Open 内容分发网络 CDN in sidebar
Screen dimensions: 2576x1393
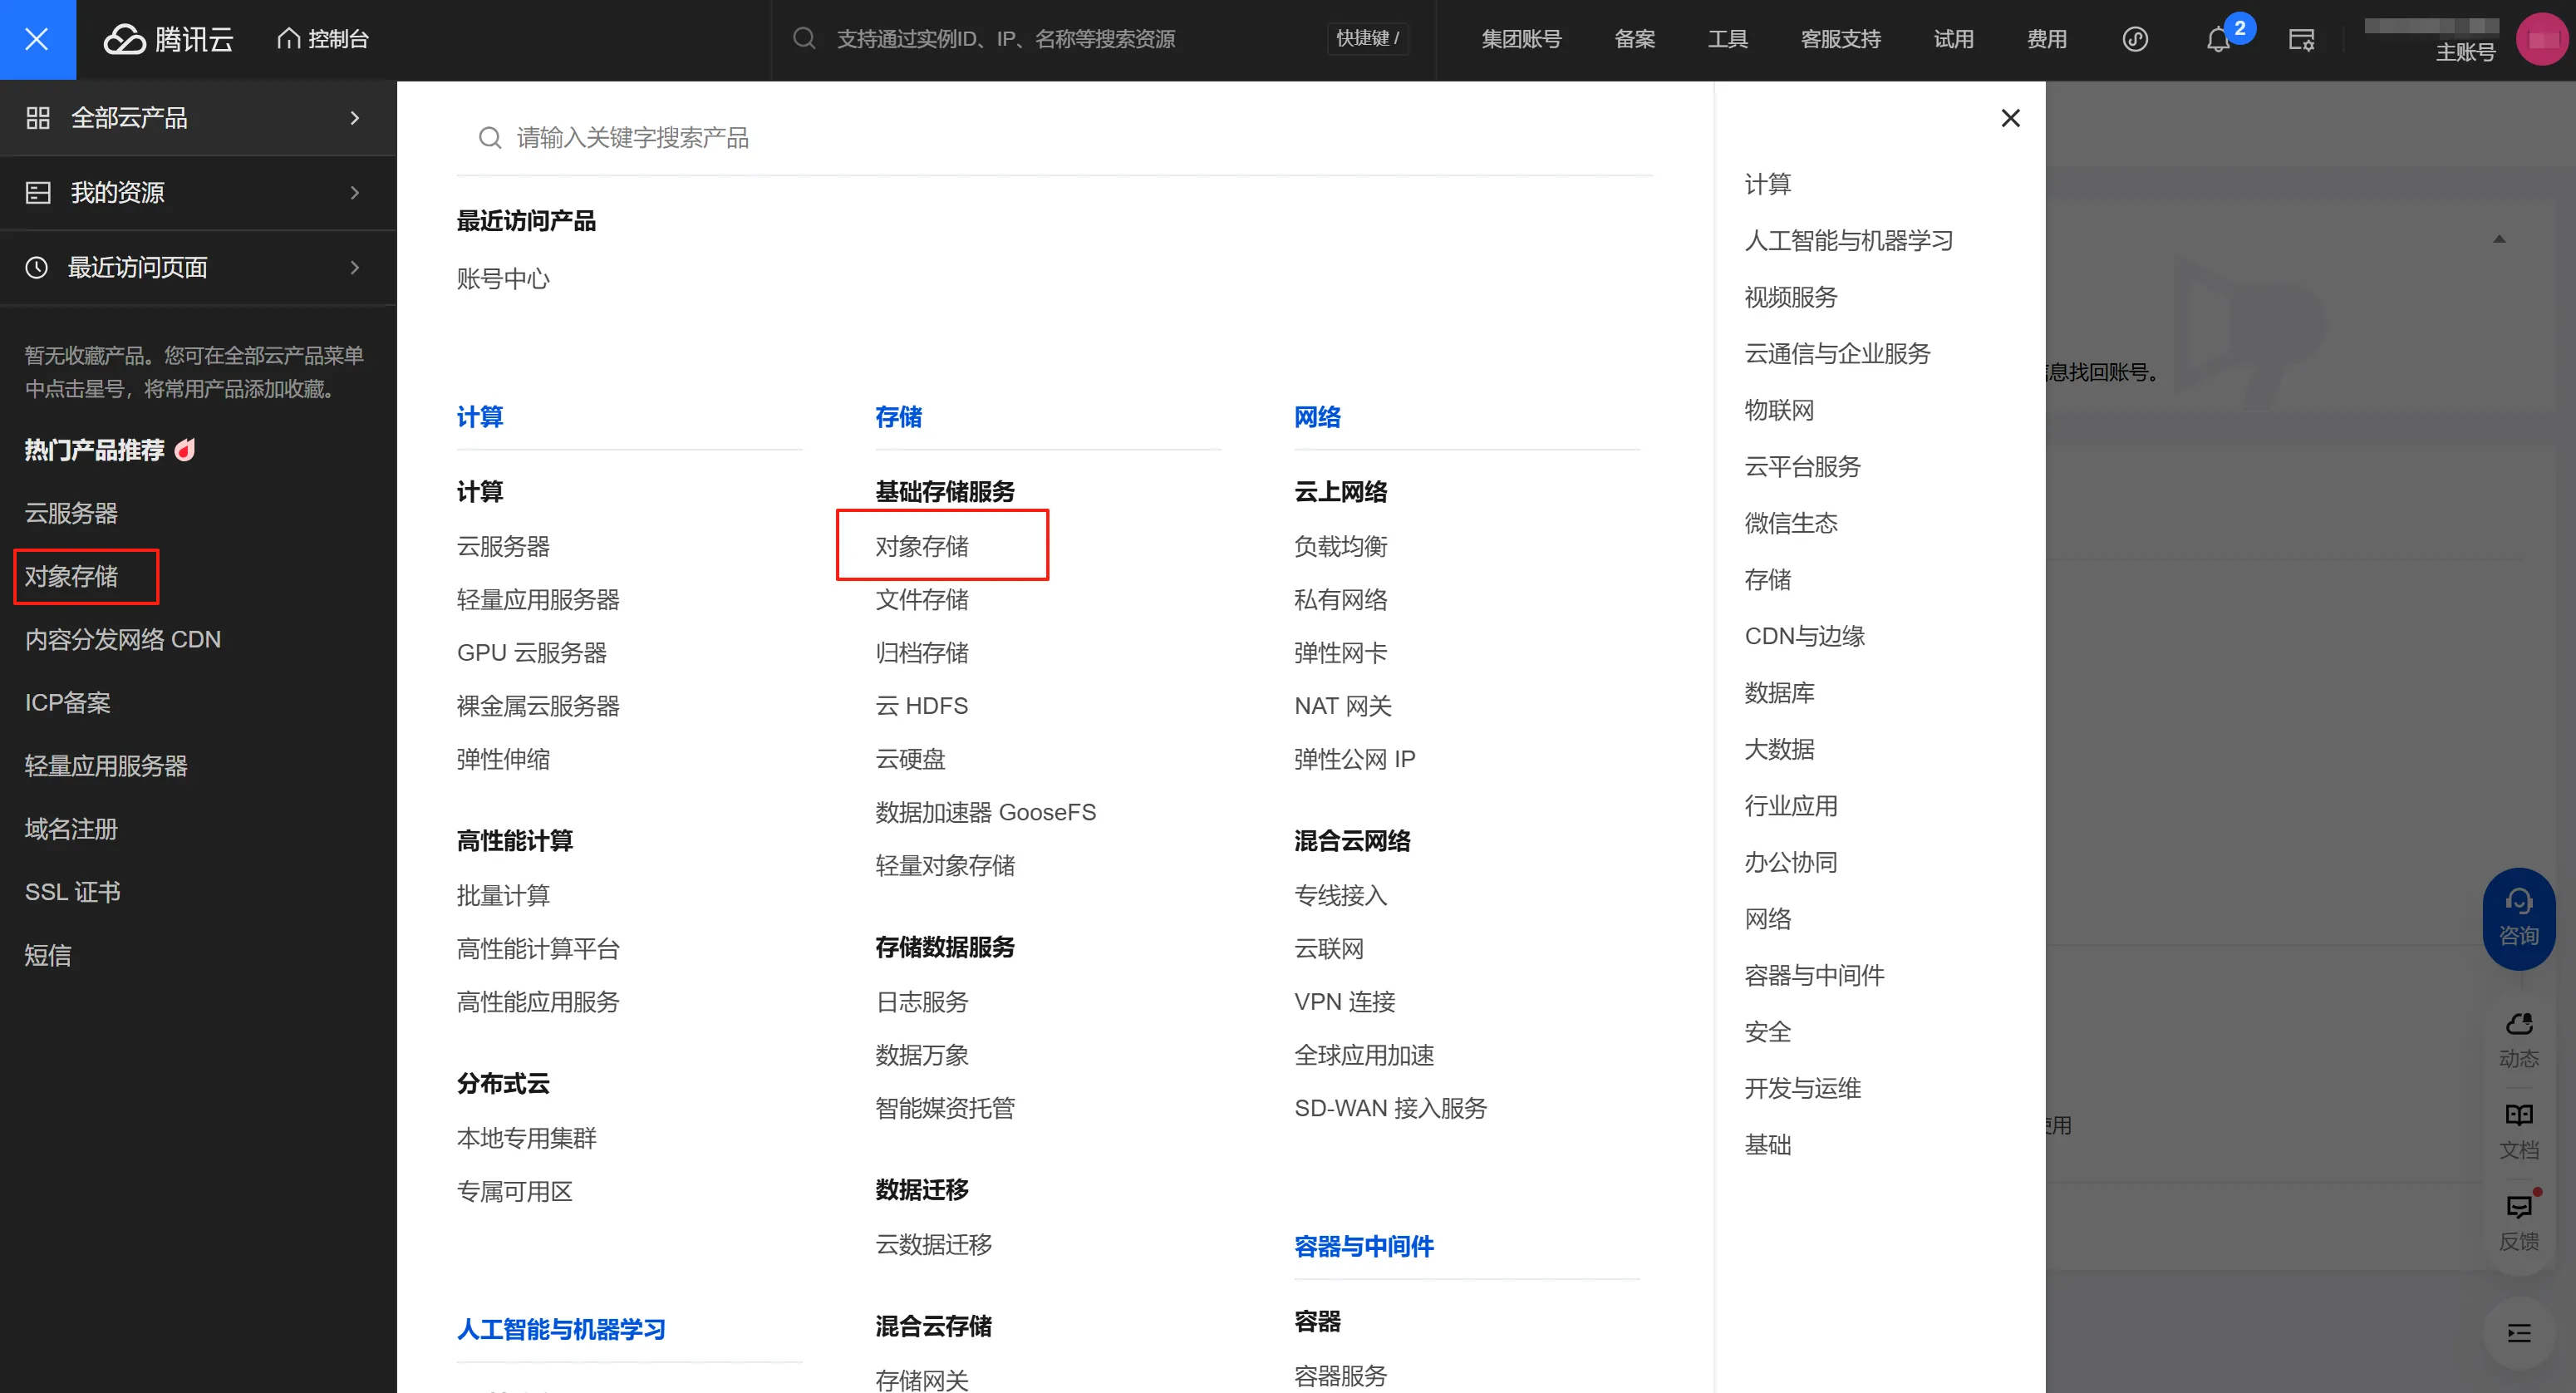(x=122, y=640)
